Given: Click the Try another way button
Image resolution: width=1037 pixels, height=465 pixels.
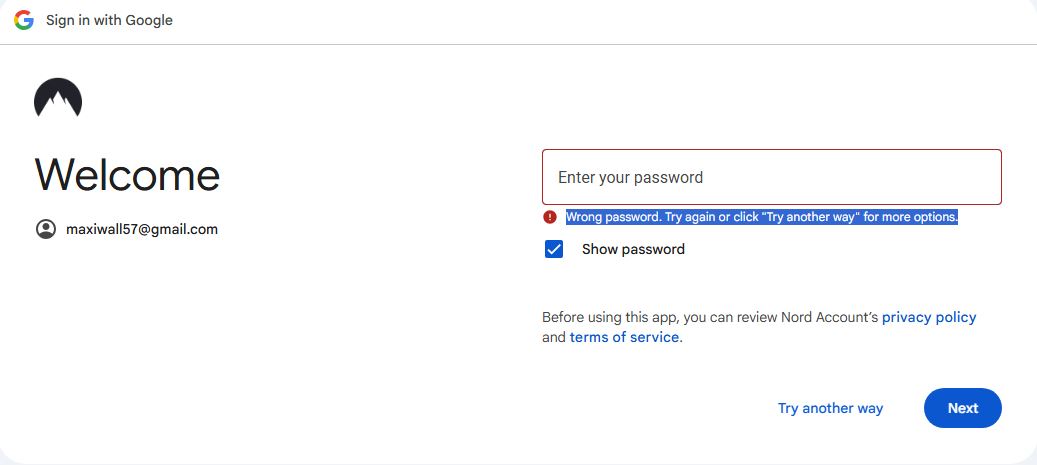Looking at the screenshot, I should pos(830,408).
